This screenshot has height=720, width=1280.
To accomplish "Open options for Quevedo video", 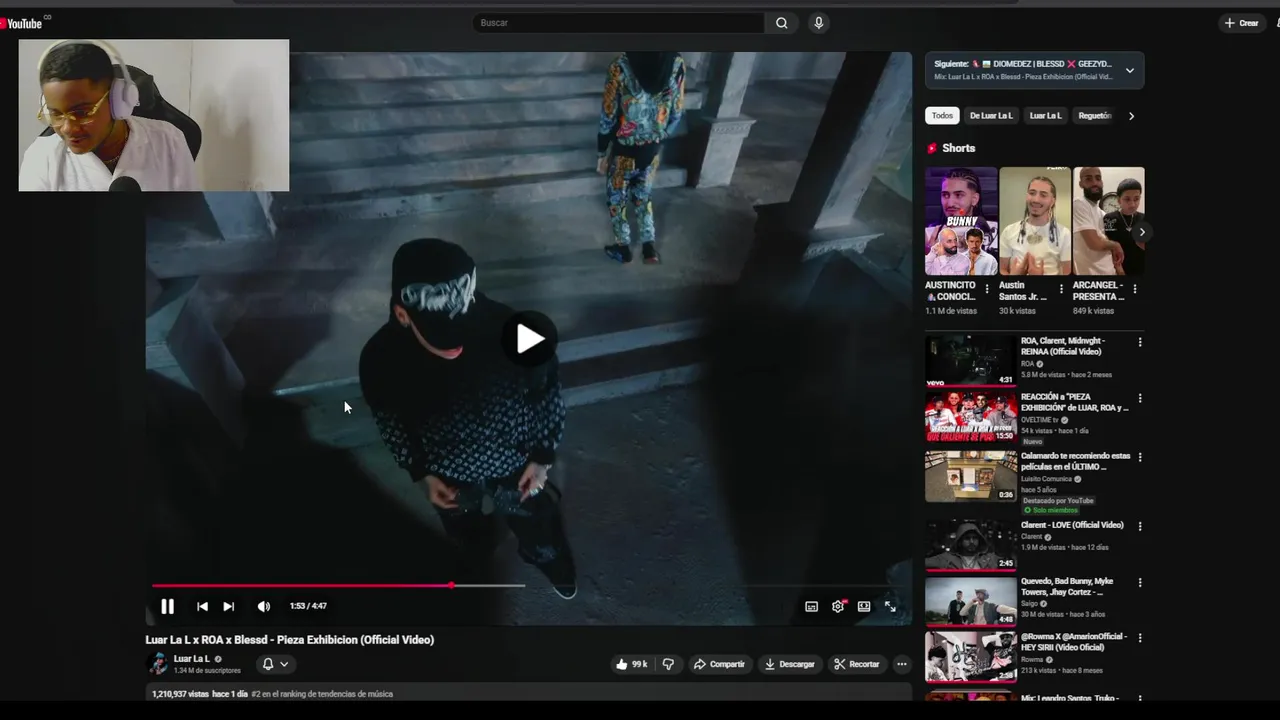I will [1140, 582].
